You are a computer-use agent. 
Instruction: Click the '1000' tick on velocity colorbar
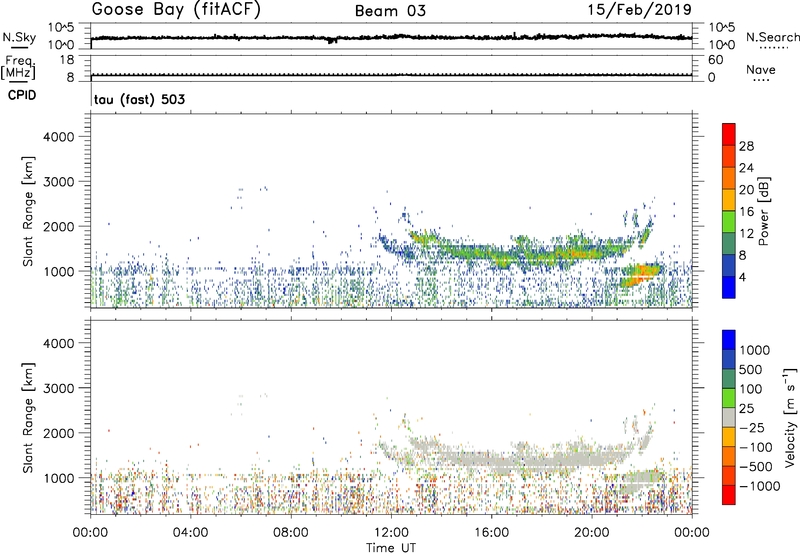[754, 350]
